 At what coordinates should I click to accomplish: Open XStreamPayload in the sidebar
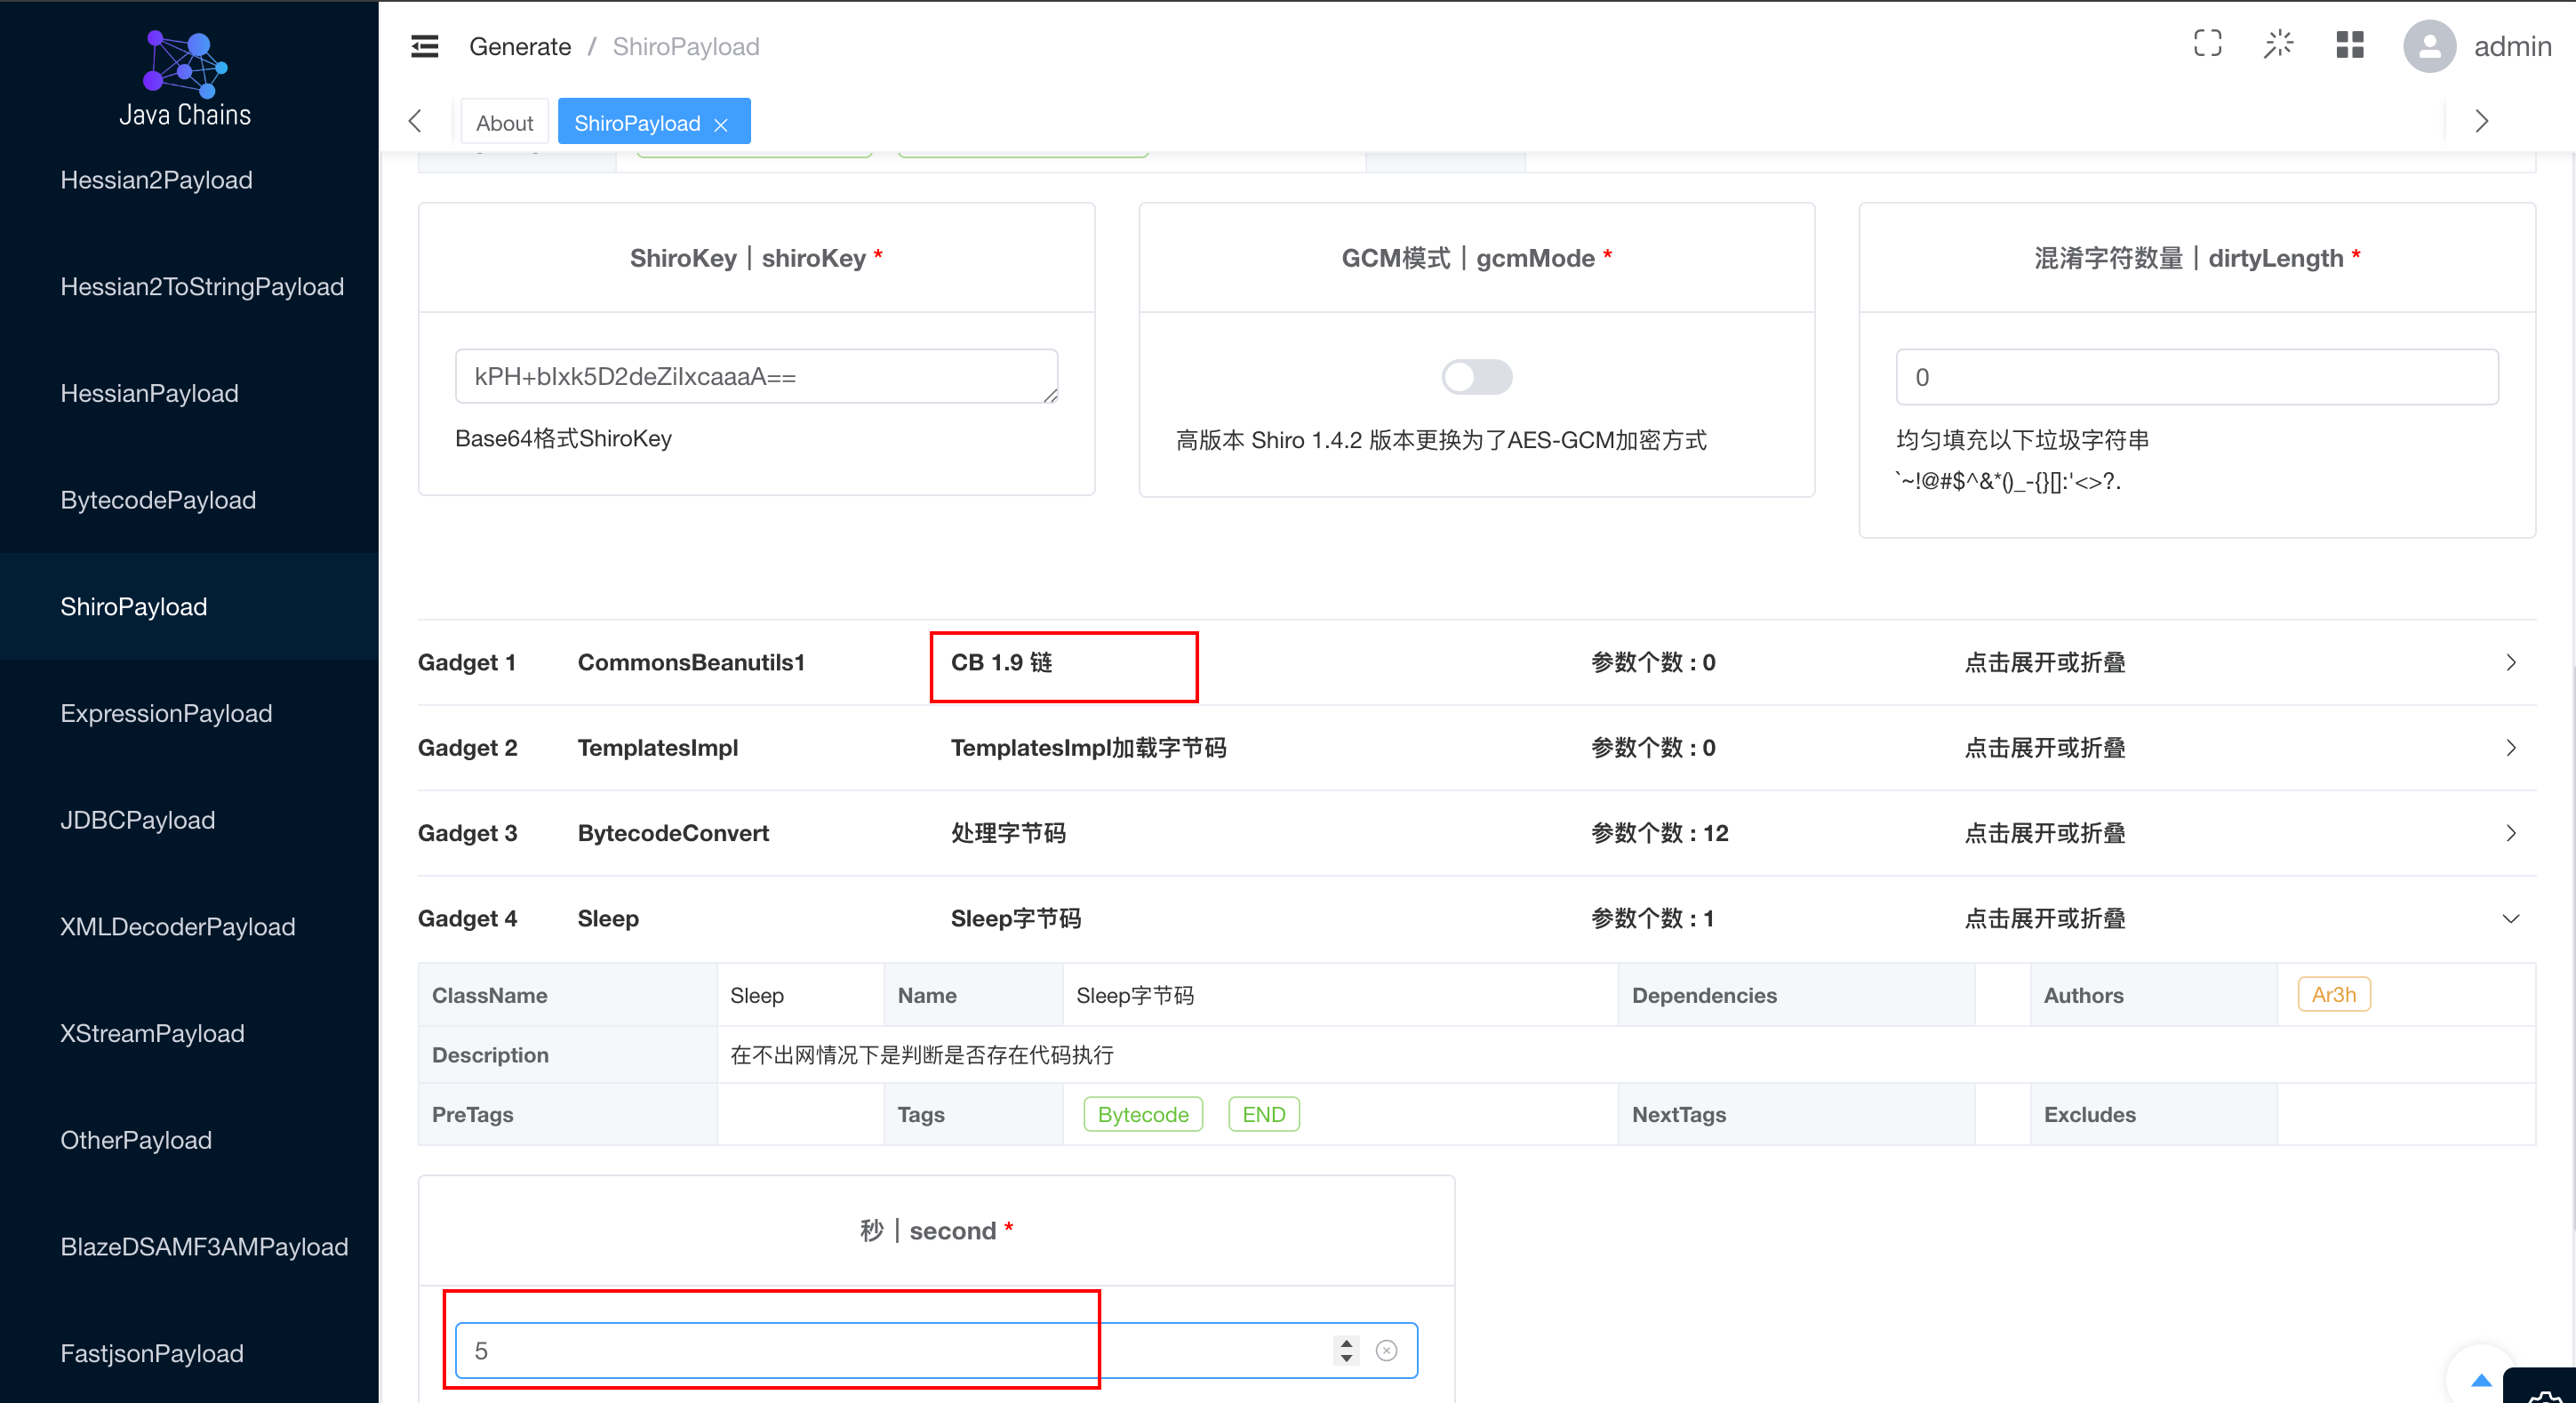coord(189,1033)
